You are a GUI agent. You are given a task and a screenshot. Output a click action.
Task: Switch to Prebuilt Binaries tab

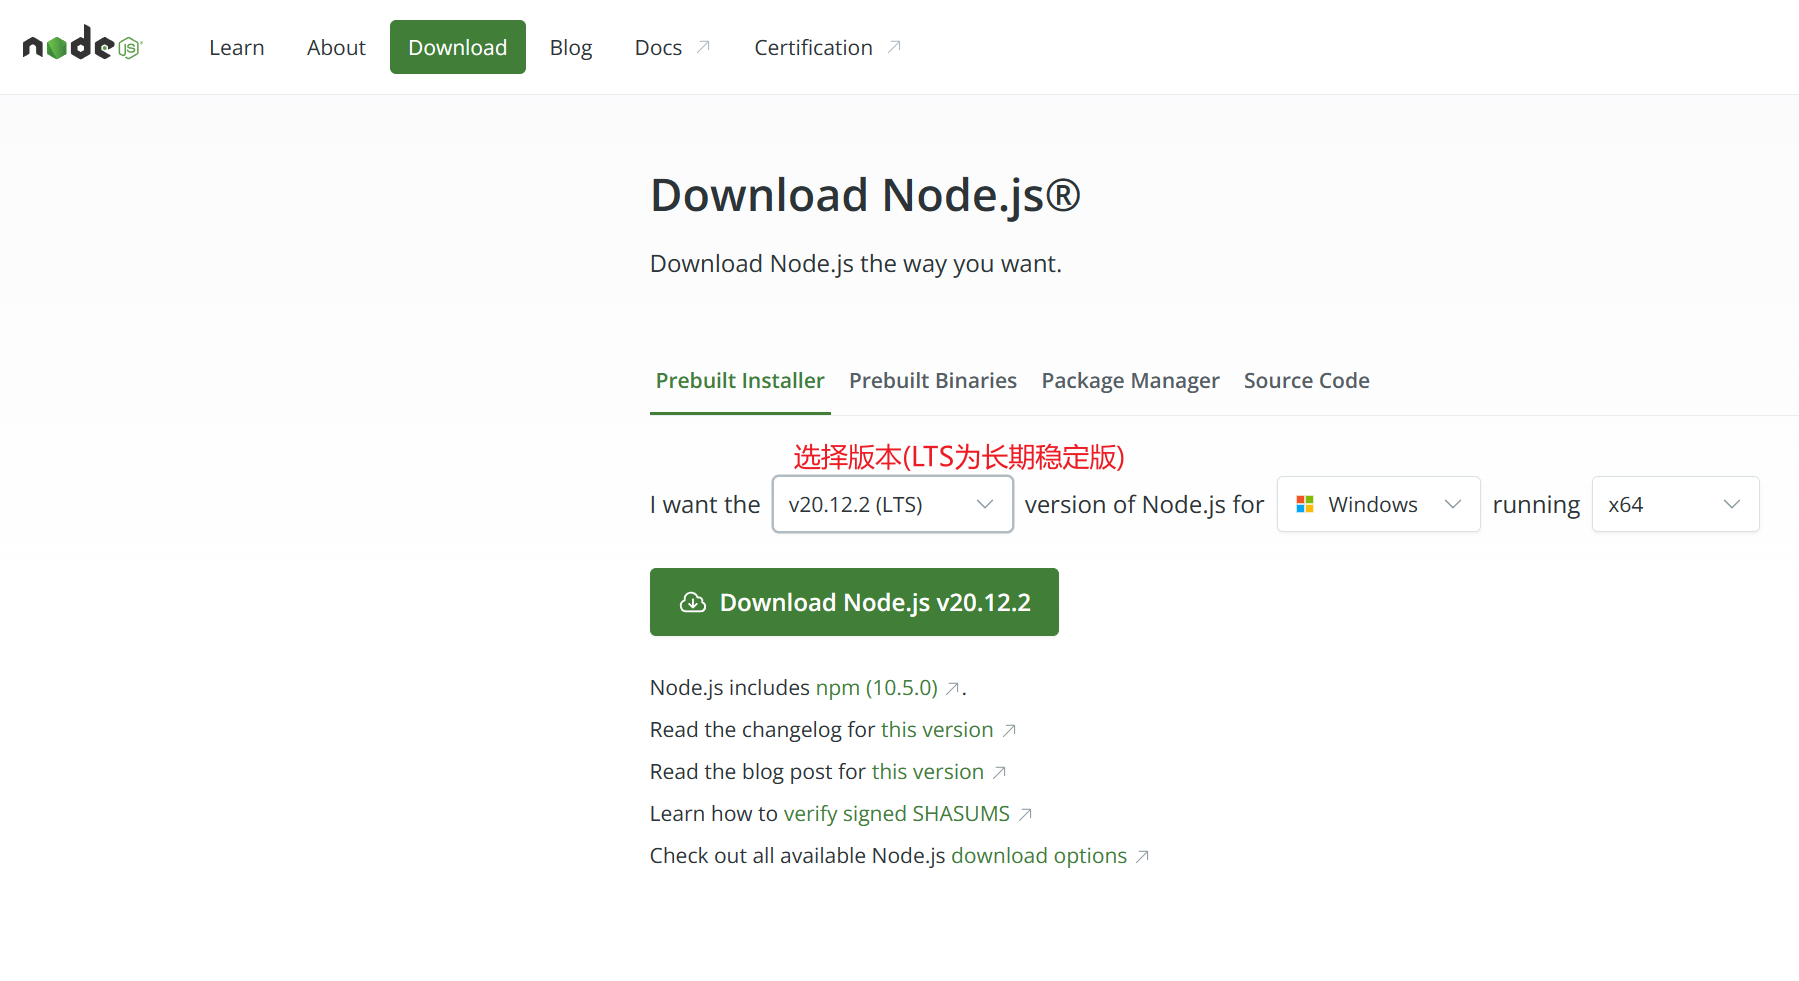933,381
